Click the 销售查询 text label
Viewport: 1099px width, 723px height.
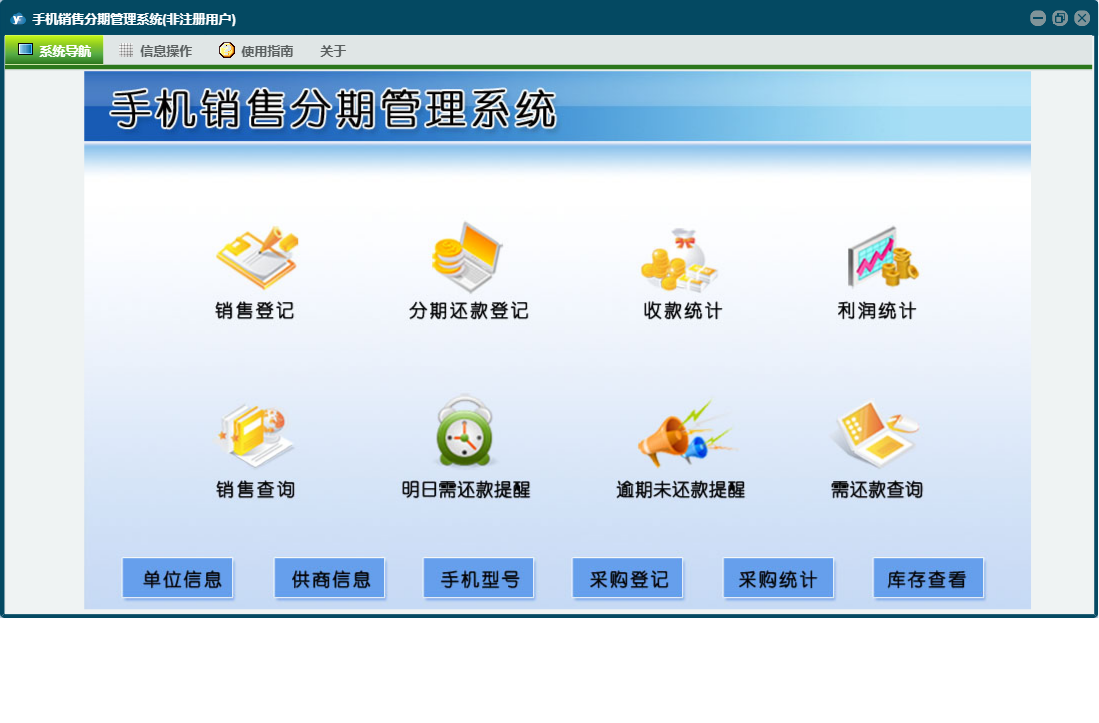tap(255, 489)
